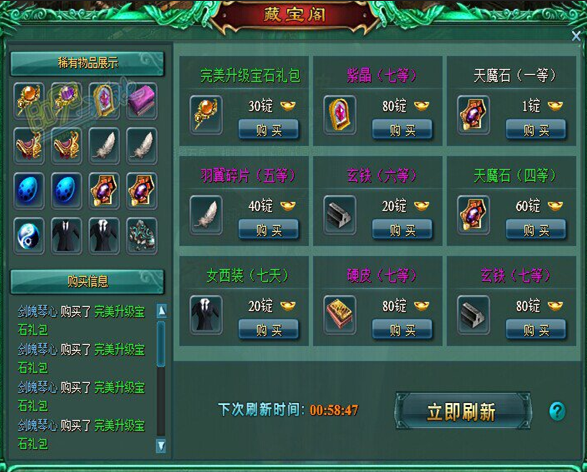Click the green ore rock icon

pyautogui.click(x=142, y=236)
